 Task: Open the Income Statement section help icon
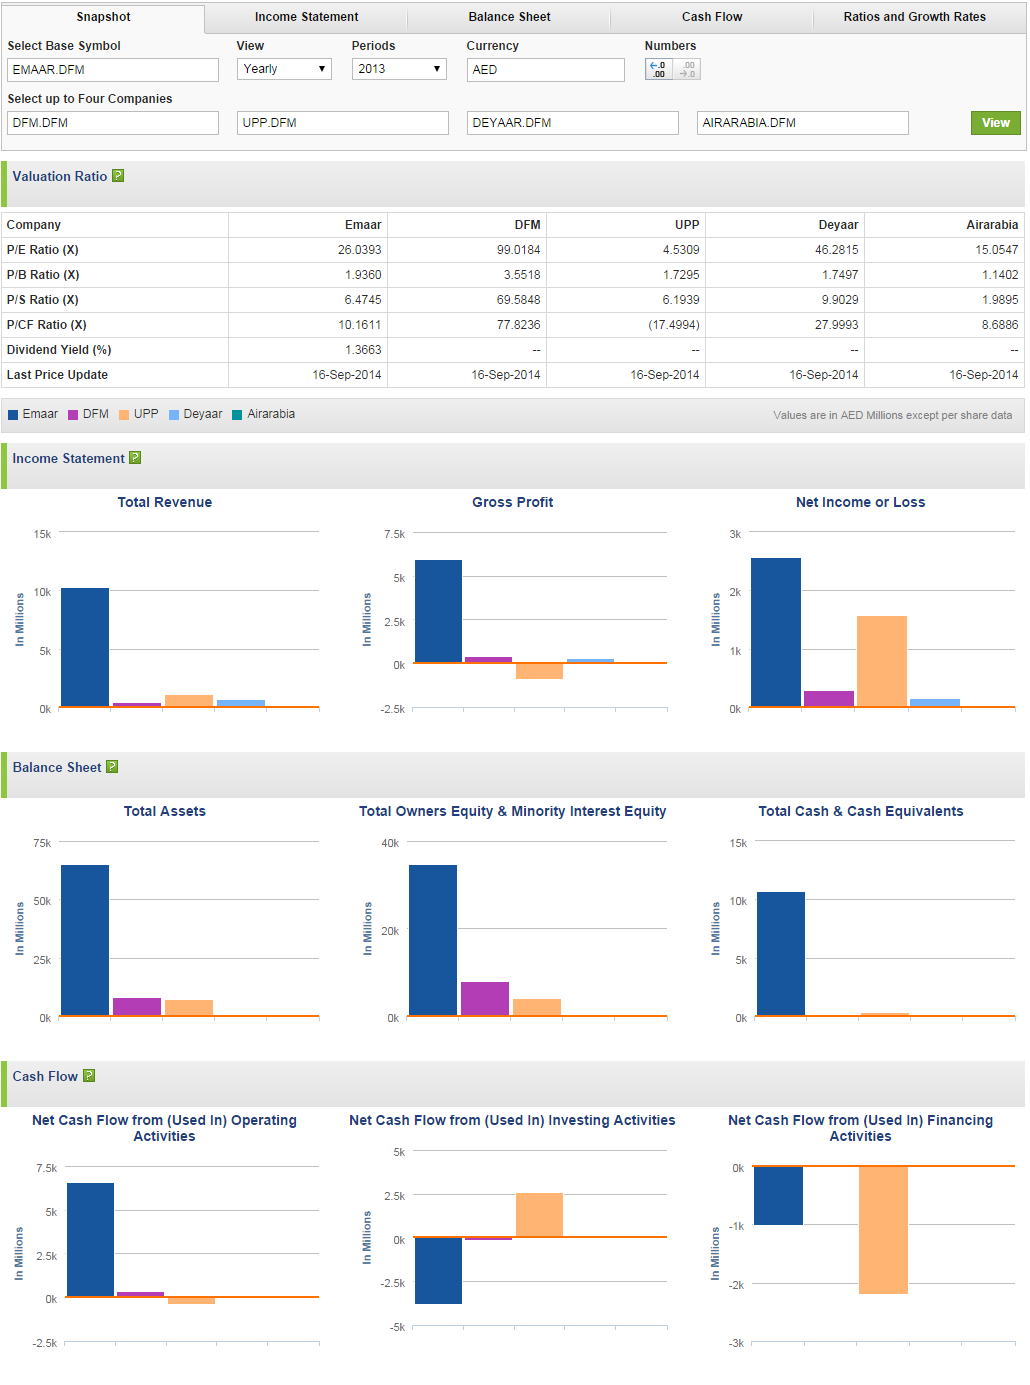[135, 458]
